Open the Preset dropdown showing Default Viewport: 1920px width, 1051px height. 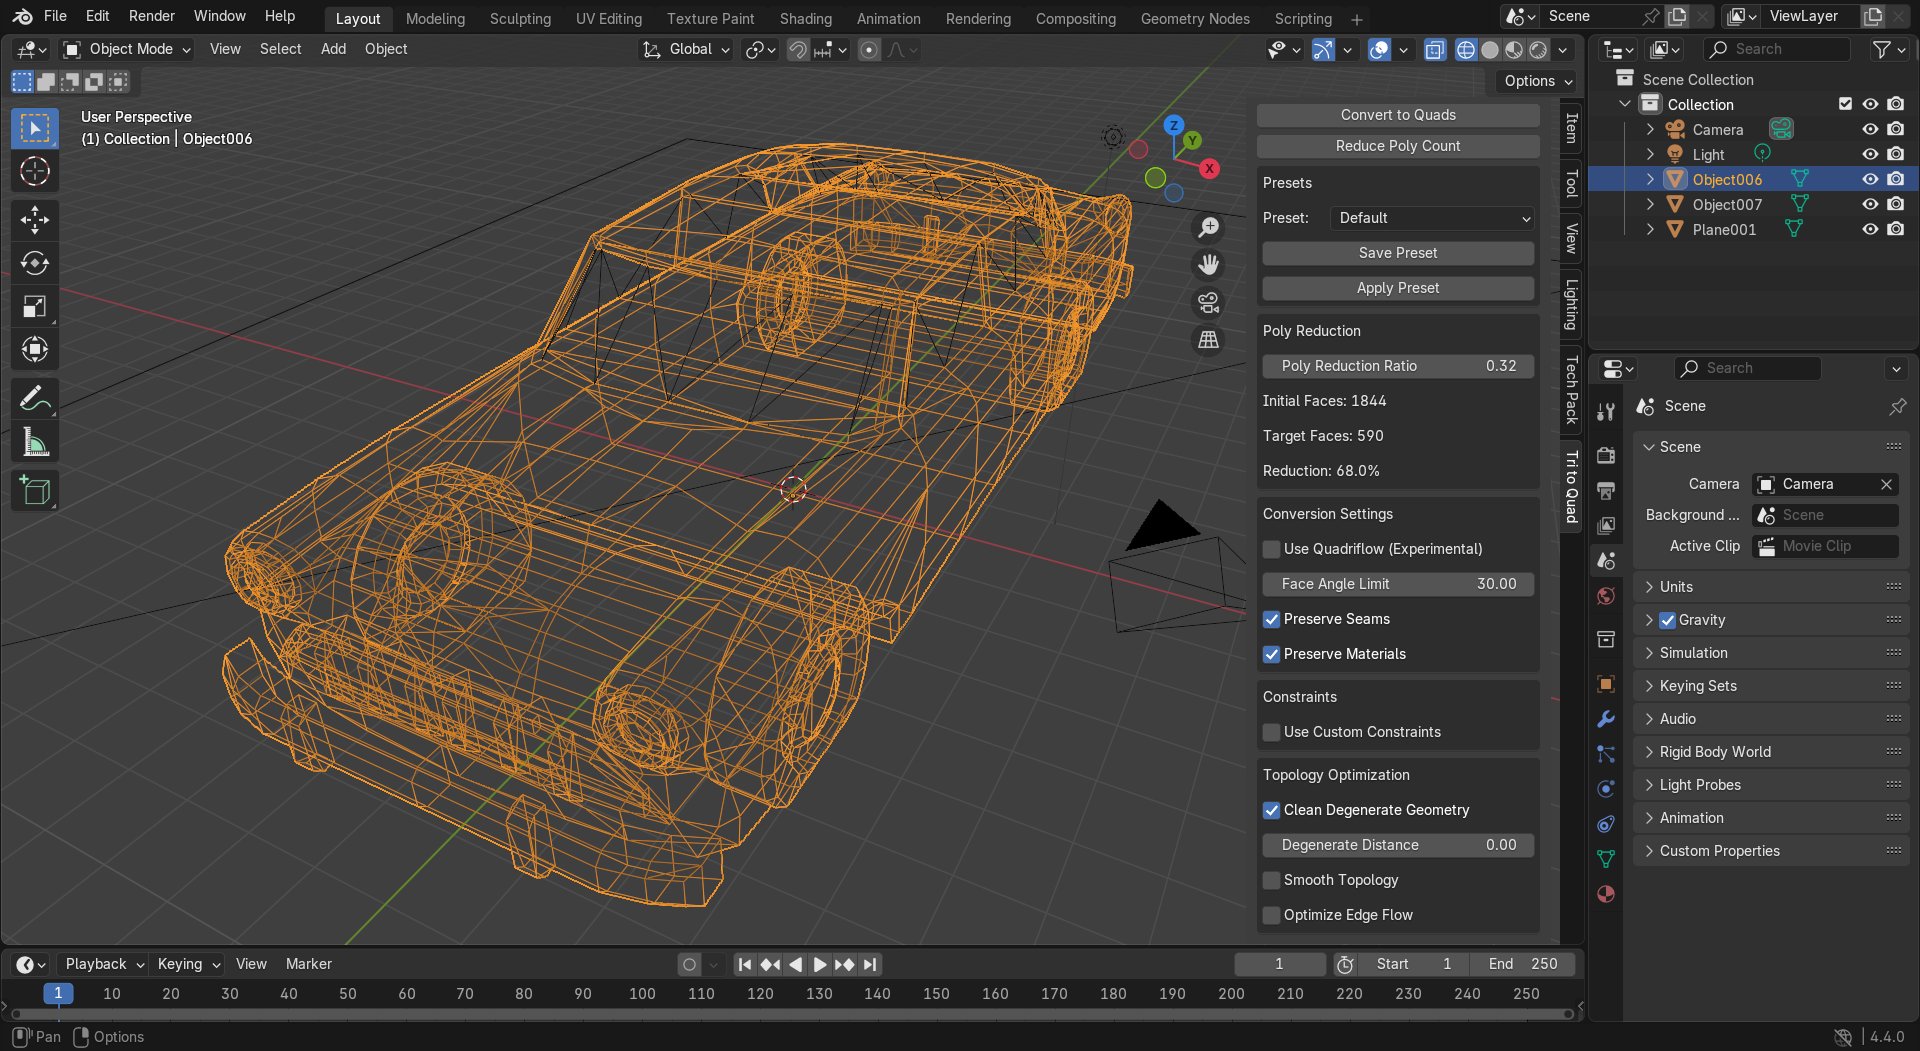(x=1431, y=218)
